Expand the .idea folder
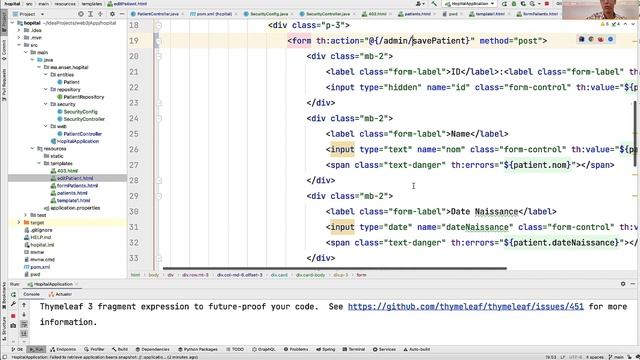Image resolution: width=640 pixels, height=360 pixels. (19, 30)
